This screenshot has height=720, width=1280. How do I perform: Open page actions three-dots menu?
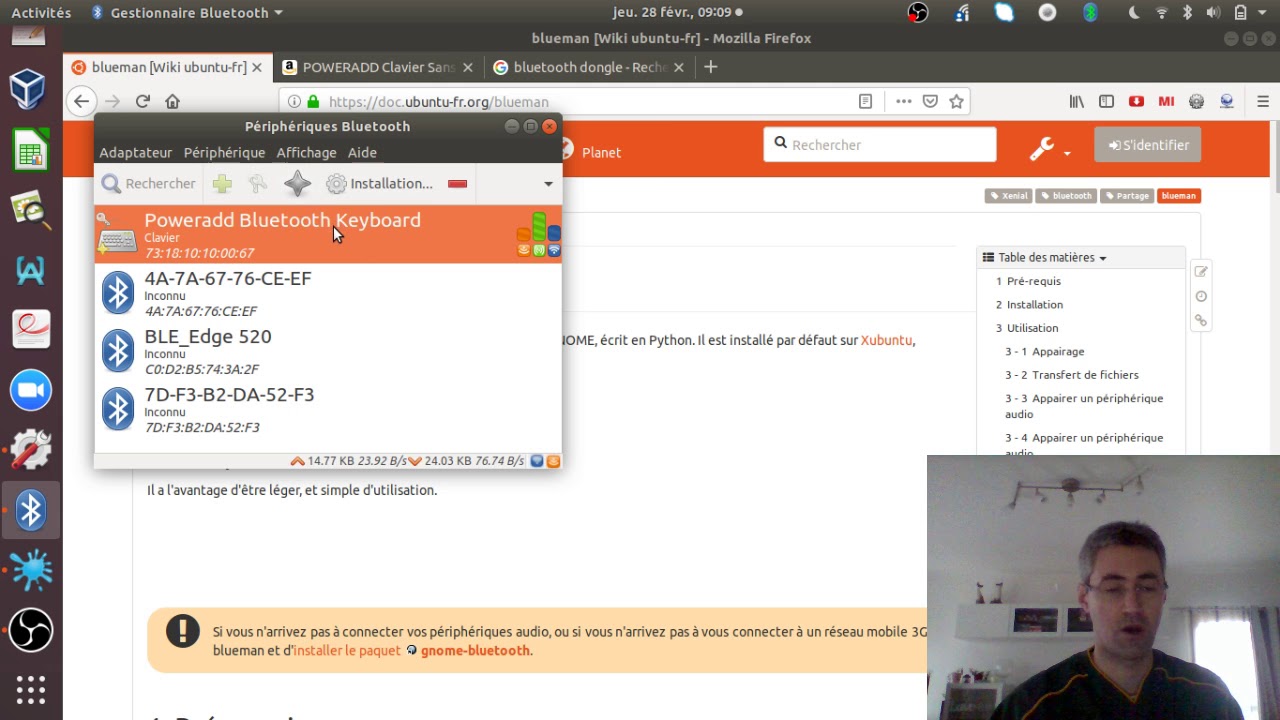[x=904, y=101]
